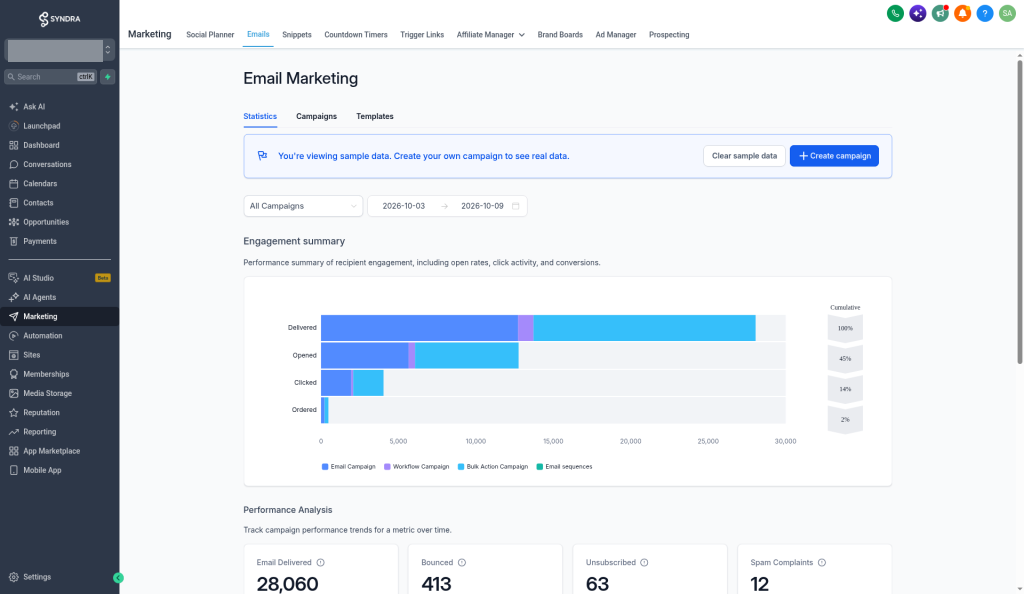Expand the All Campaigns dropdown
This screenshot has width=1024, height=594.
pos(303,206)
